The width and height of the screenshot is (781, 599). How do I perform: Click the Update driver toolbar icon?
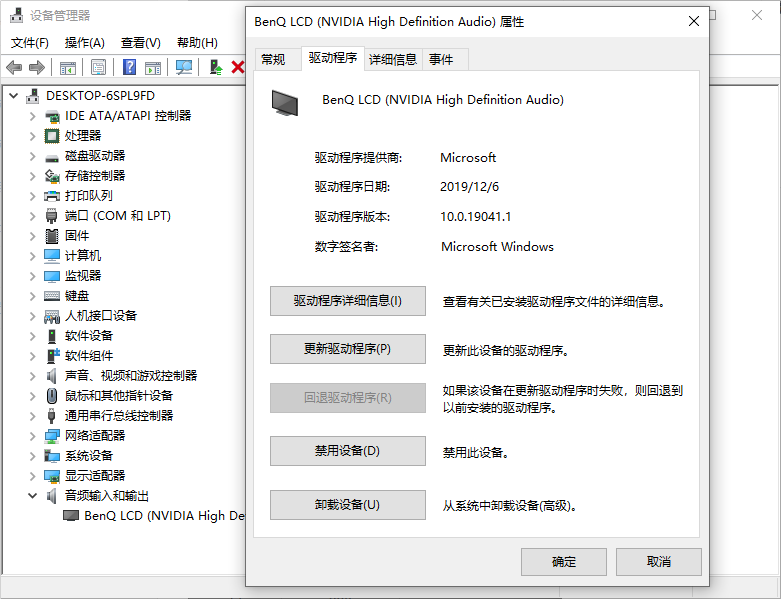coord(215,67)
